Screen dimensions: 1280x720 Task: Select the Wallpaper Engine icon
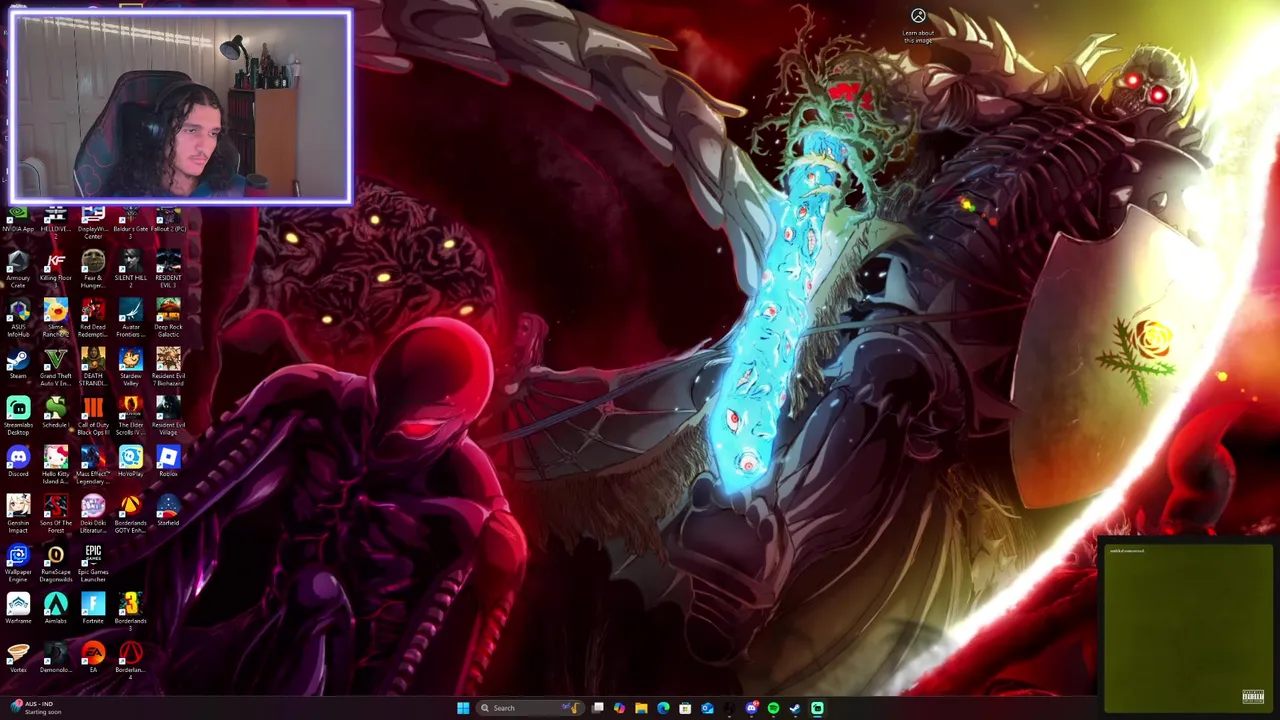click(x=18, y=563)
